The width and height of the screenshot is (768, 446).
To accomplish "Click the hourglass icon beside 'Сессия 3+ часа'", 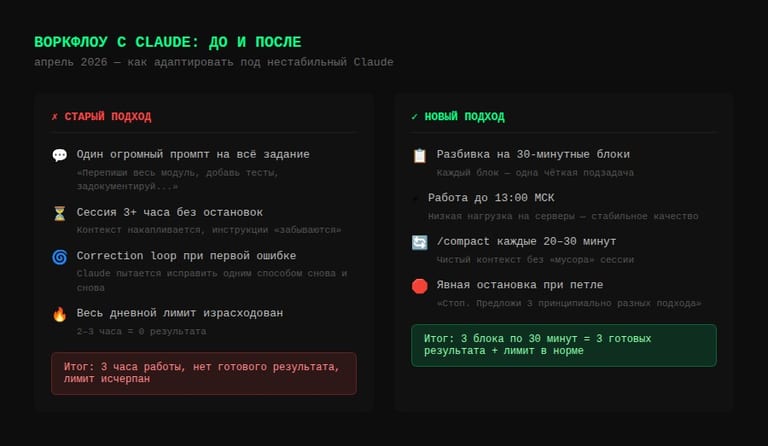I will (60, 213).
